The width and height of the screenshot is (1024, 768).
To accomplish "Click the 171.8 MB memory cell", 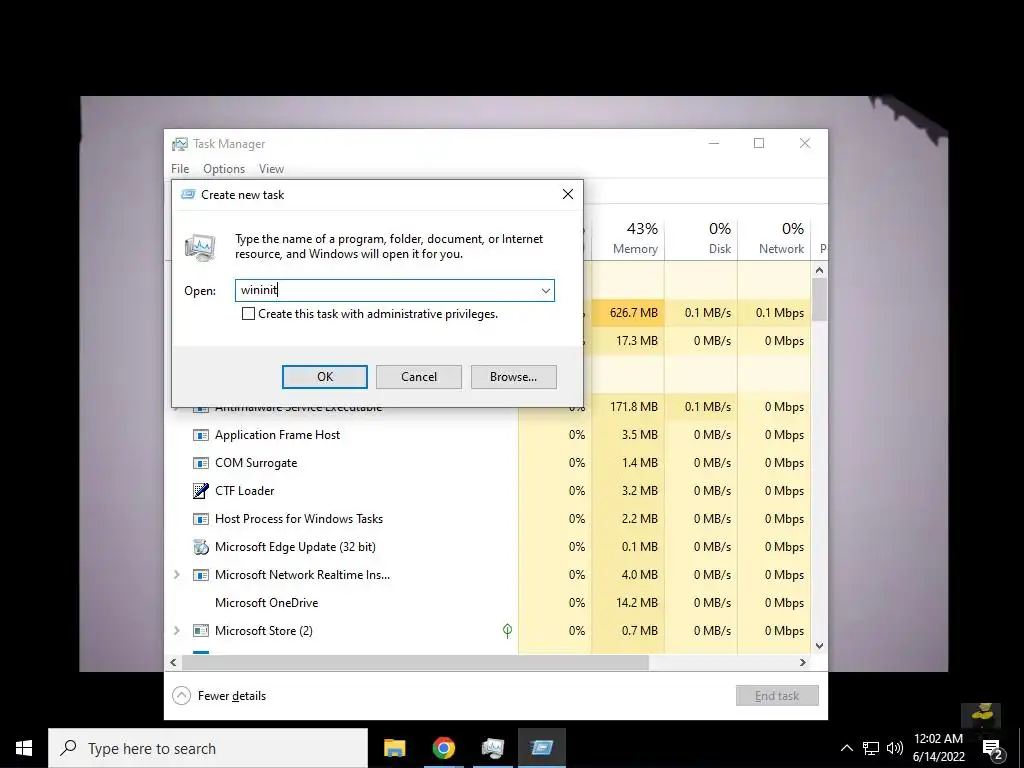I will pos(628,407).
